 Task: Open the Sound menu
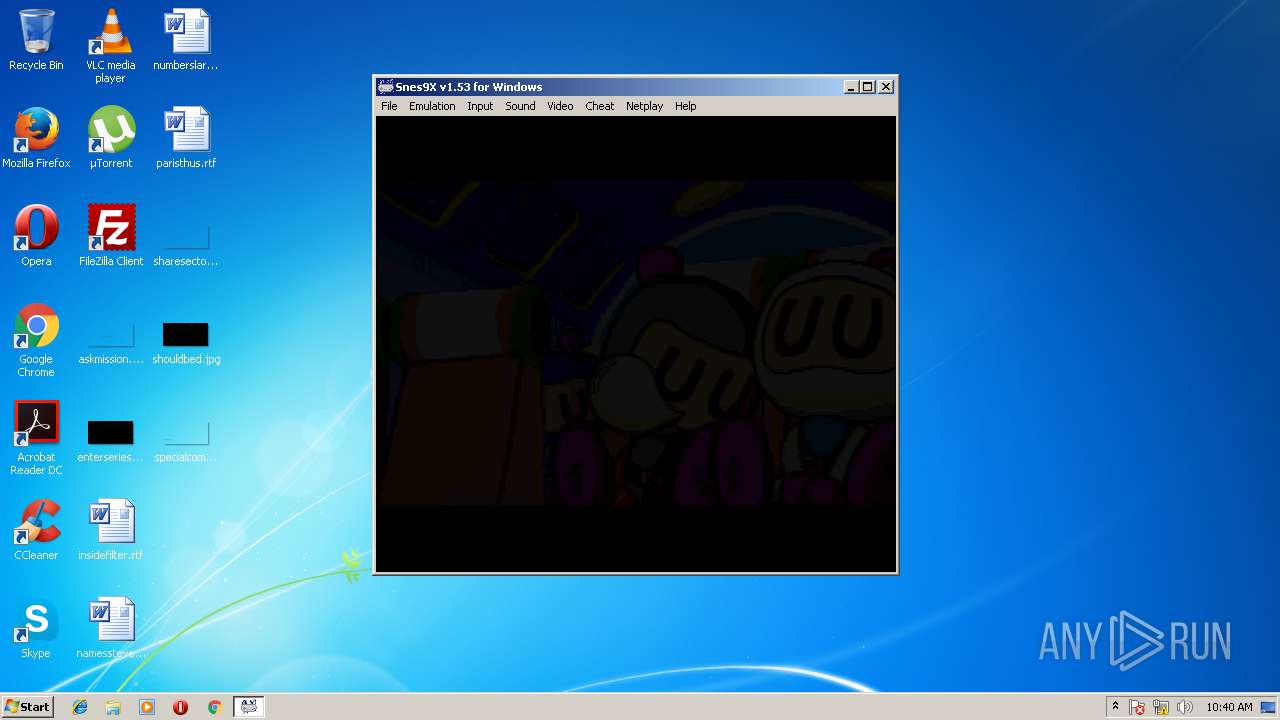[520, 106]
